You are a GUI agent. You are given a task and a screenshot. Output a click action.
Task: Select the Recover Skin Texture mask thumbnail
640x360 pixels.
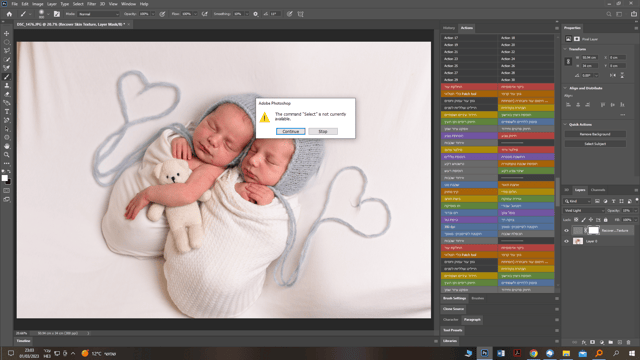593,231
